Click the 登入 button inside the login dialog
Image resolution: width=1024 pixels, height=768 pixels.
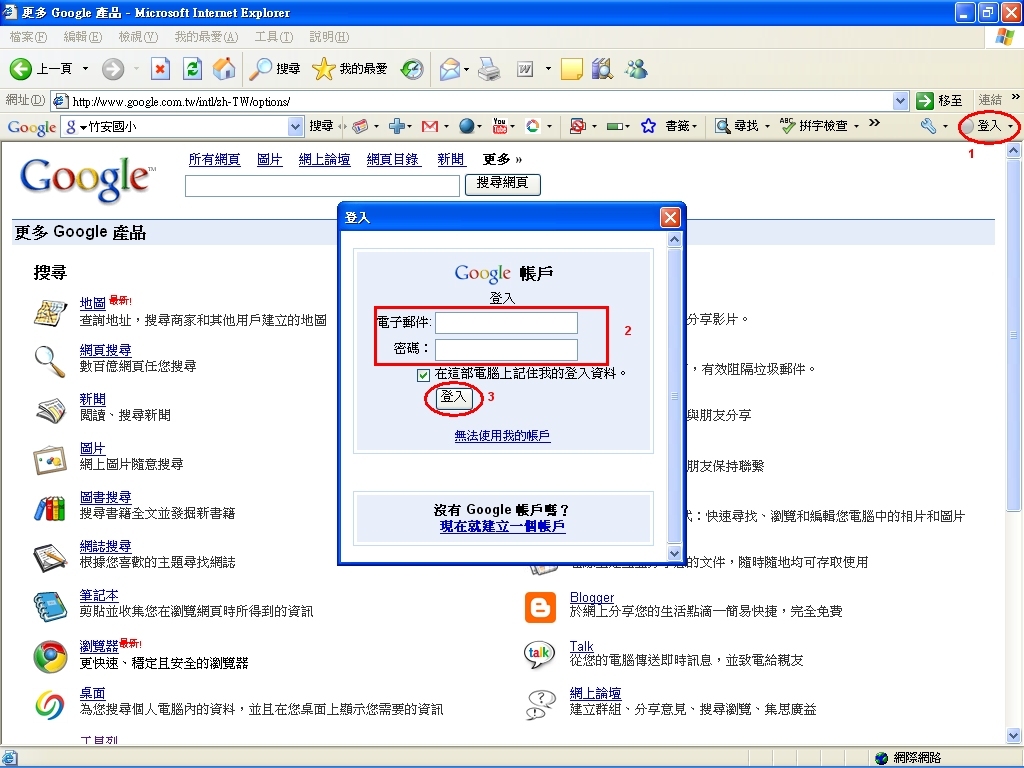(x=453, y=397)
